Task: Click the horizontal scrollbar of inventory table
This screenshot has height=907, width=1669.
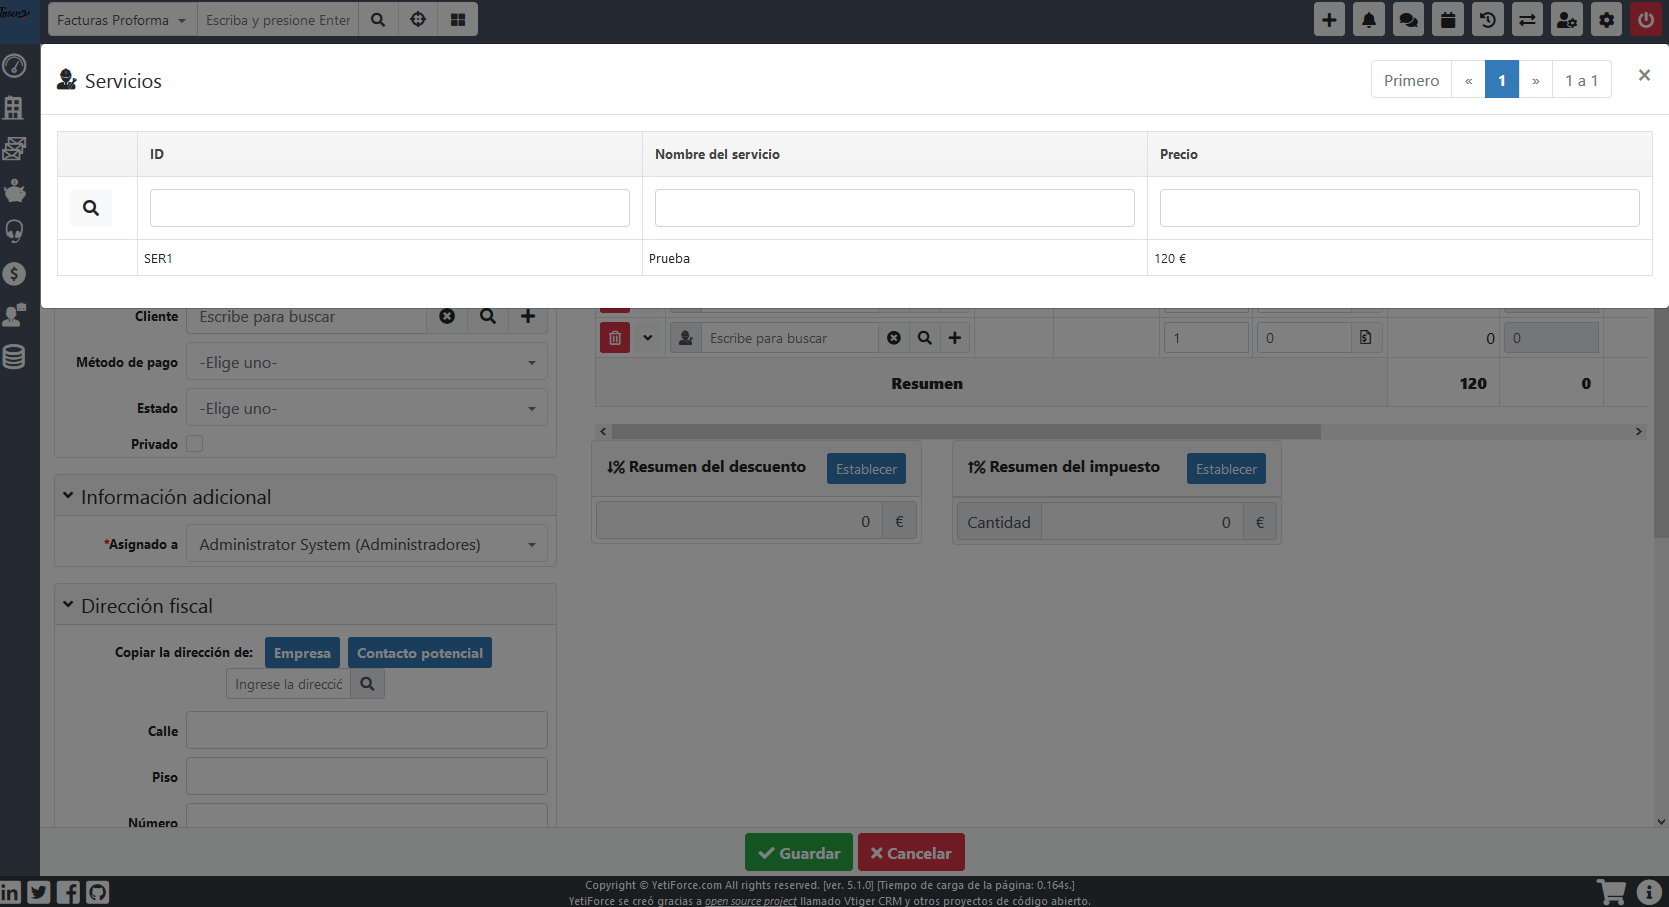Action: pos(966,431)
